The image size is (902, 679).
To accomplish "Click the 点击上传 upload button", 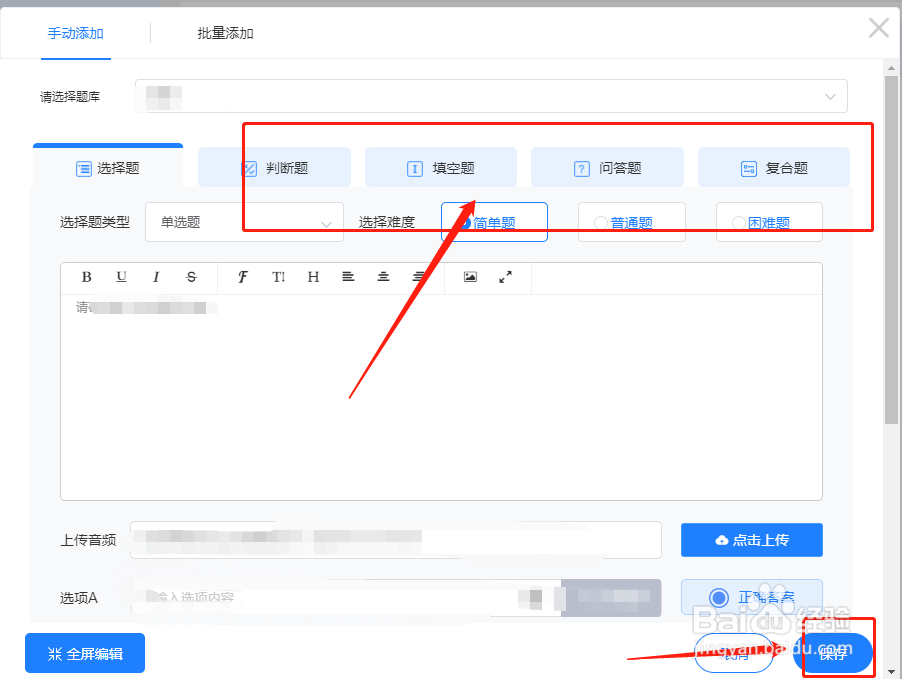I will (x=751, y=539).
